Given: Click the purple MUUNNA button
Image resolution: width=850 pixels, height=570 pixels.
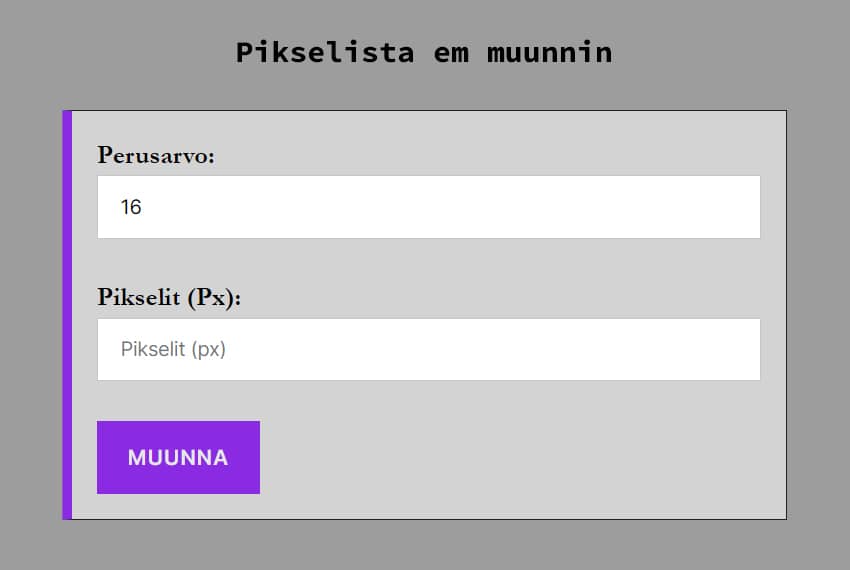Looking at the screenshot, I should coord(178,457).
